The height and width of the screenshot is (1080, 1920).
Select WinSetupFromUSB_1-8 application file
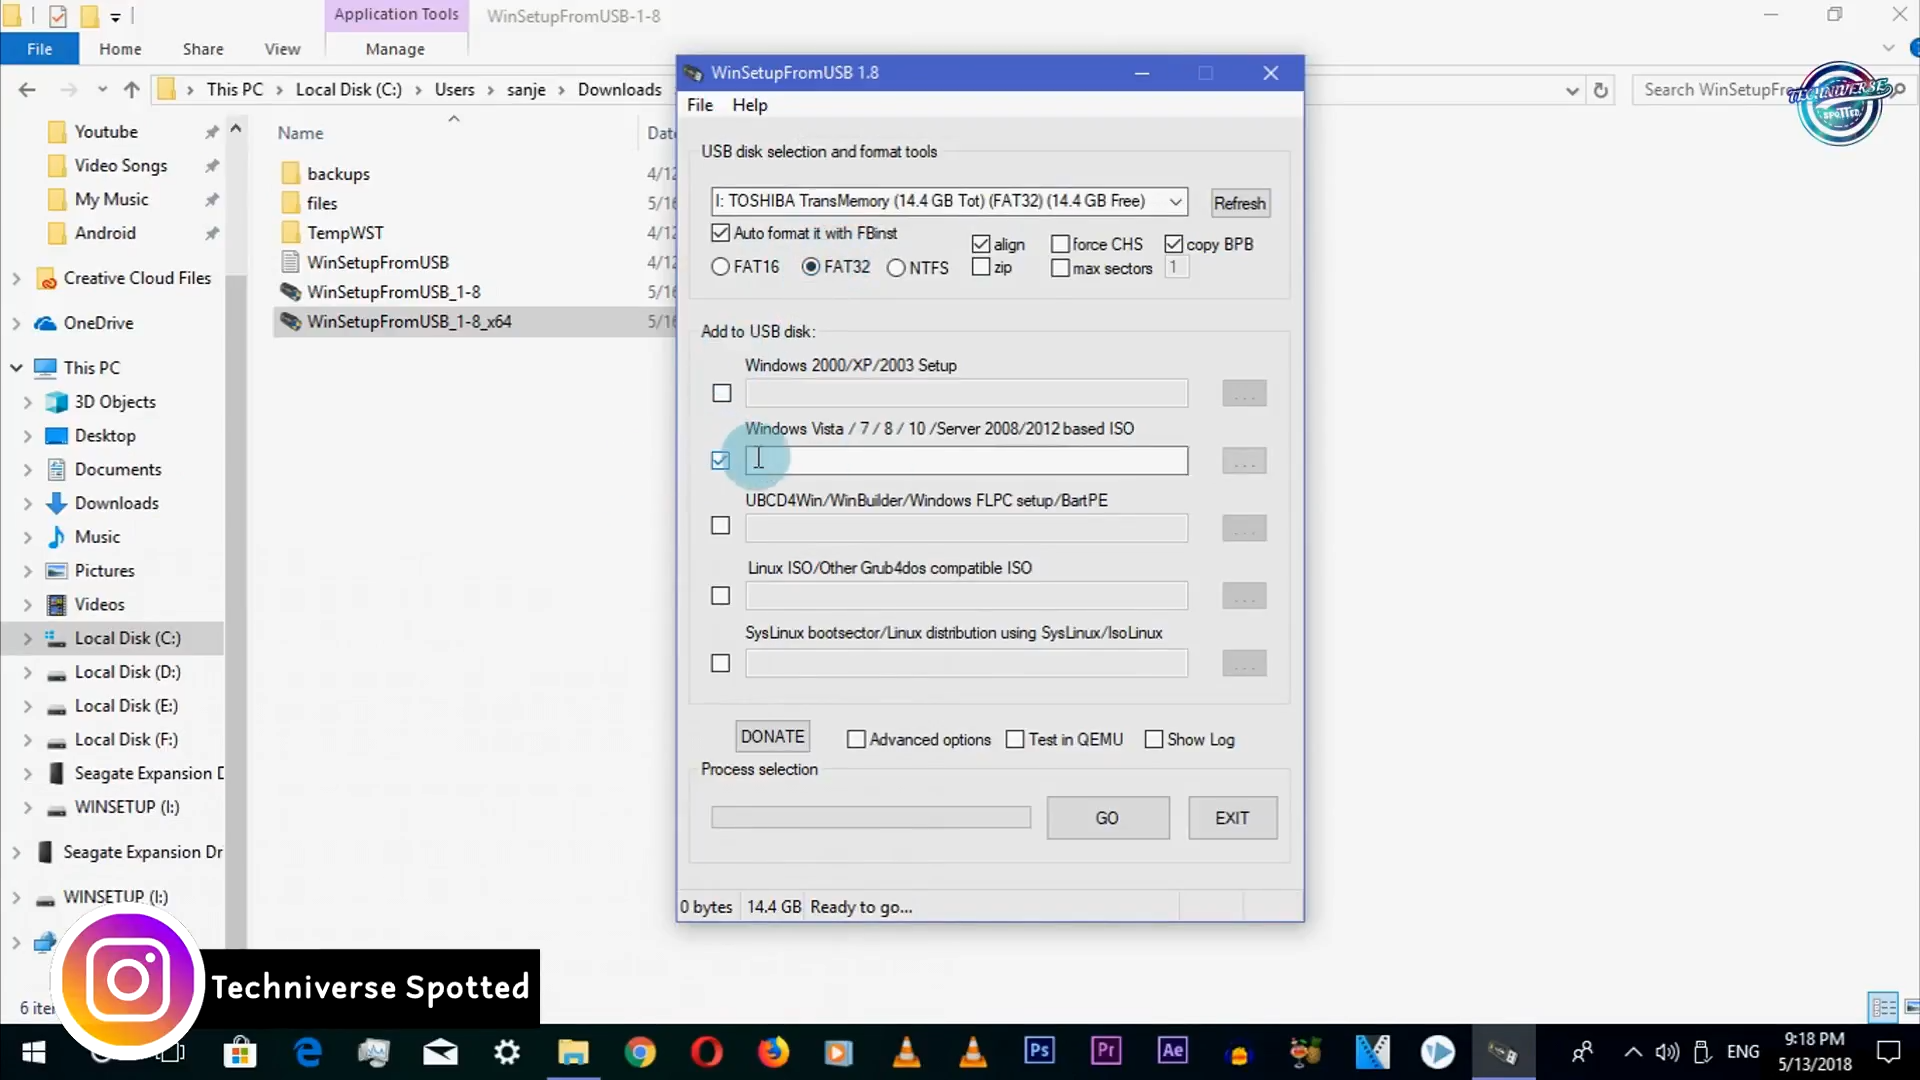point(393,292)
